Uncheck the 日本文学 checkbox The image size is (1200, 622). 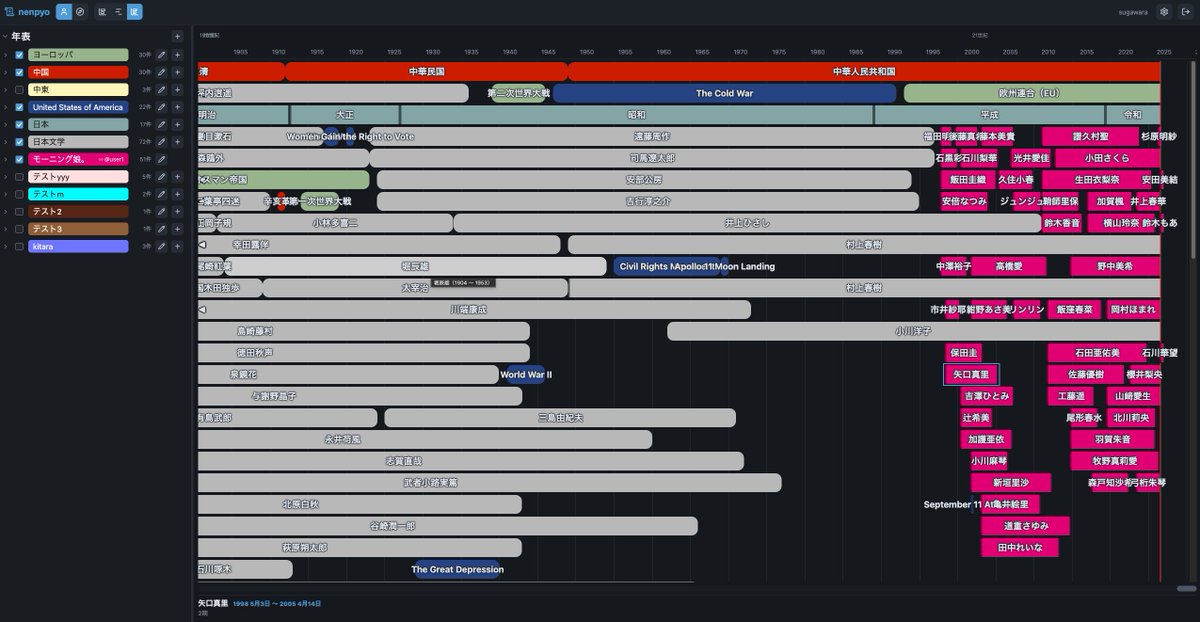[19, 142]
